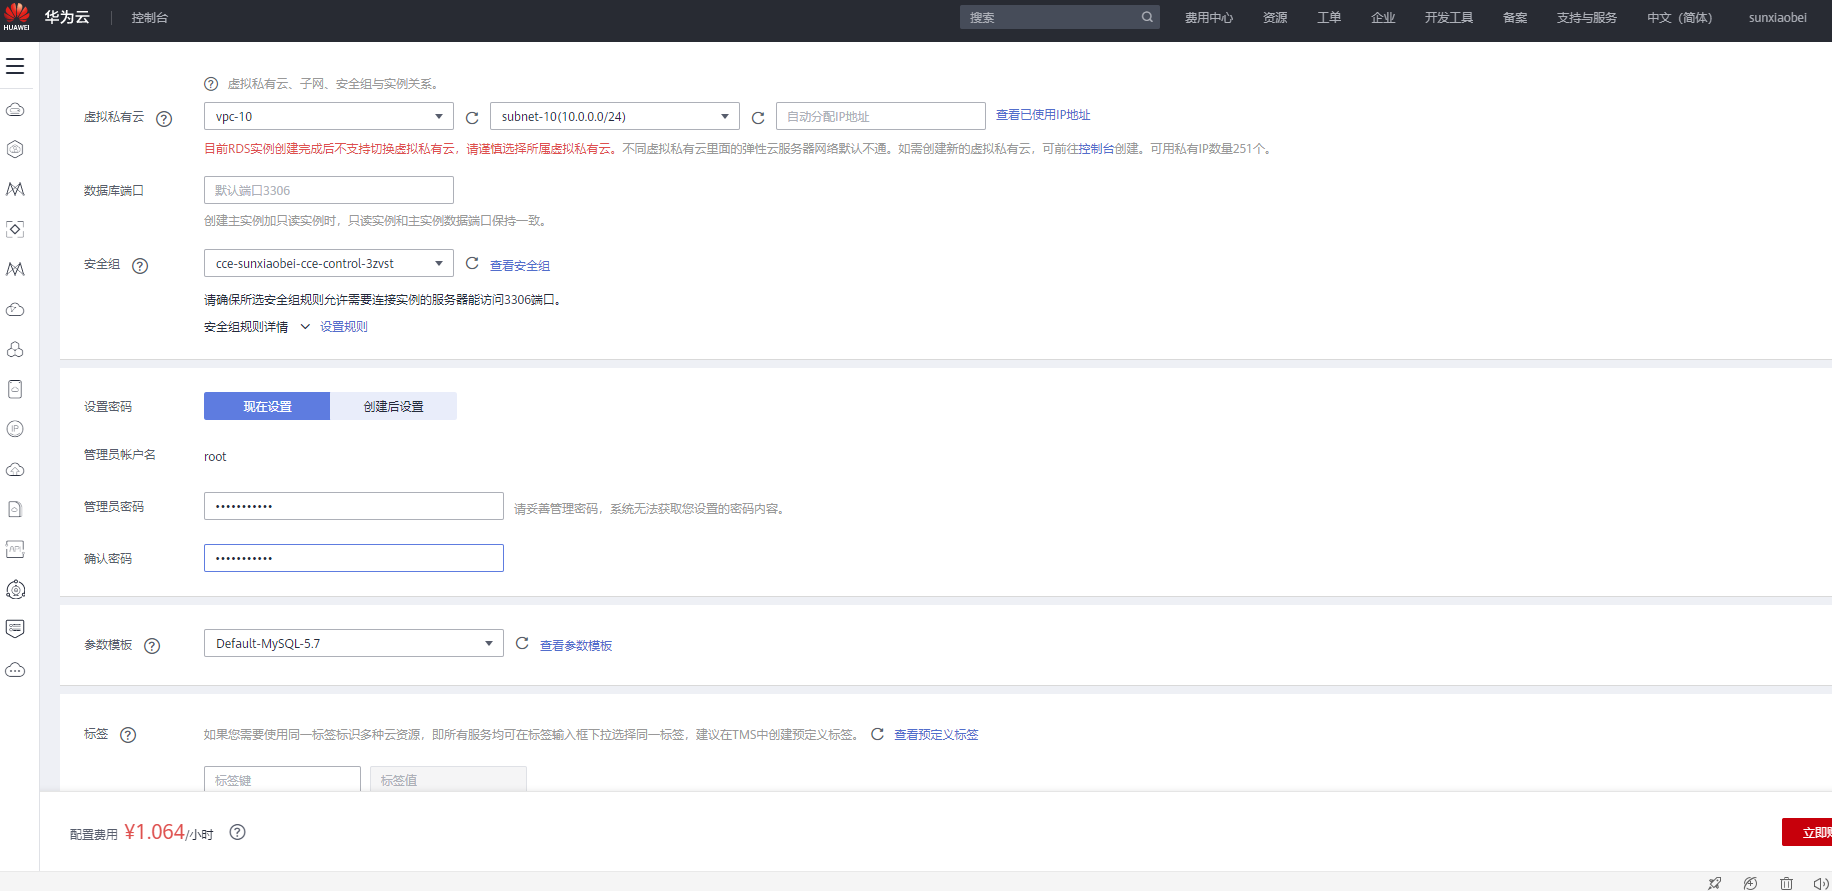Open the hamburger navigation menu
This screenshot has height=891, width=1832.
[x=15, y=66]
